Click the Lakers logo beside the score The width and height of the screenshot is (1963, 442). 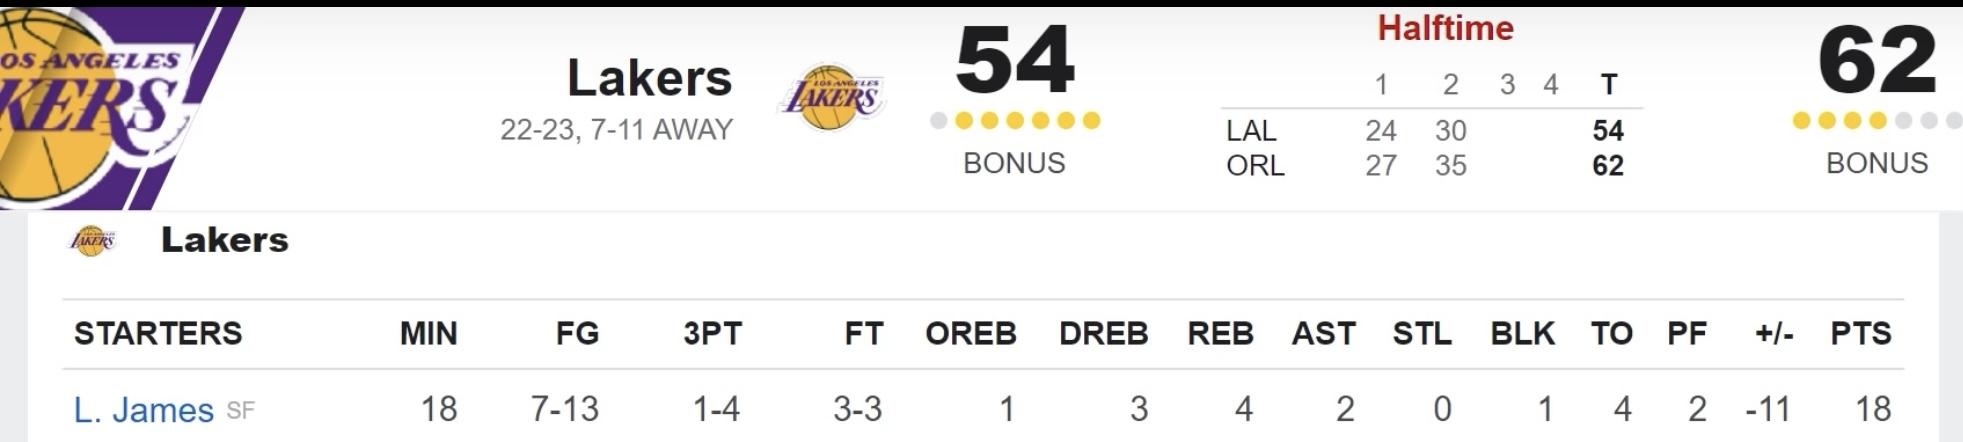pos(832,97)
